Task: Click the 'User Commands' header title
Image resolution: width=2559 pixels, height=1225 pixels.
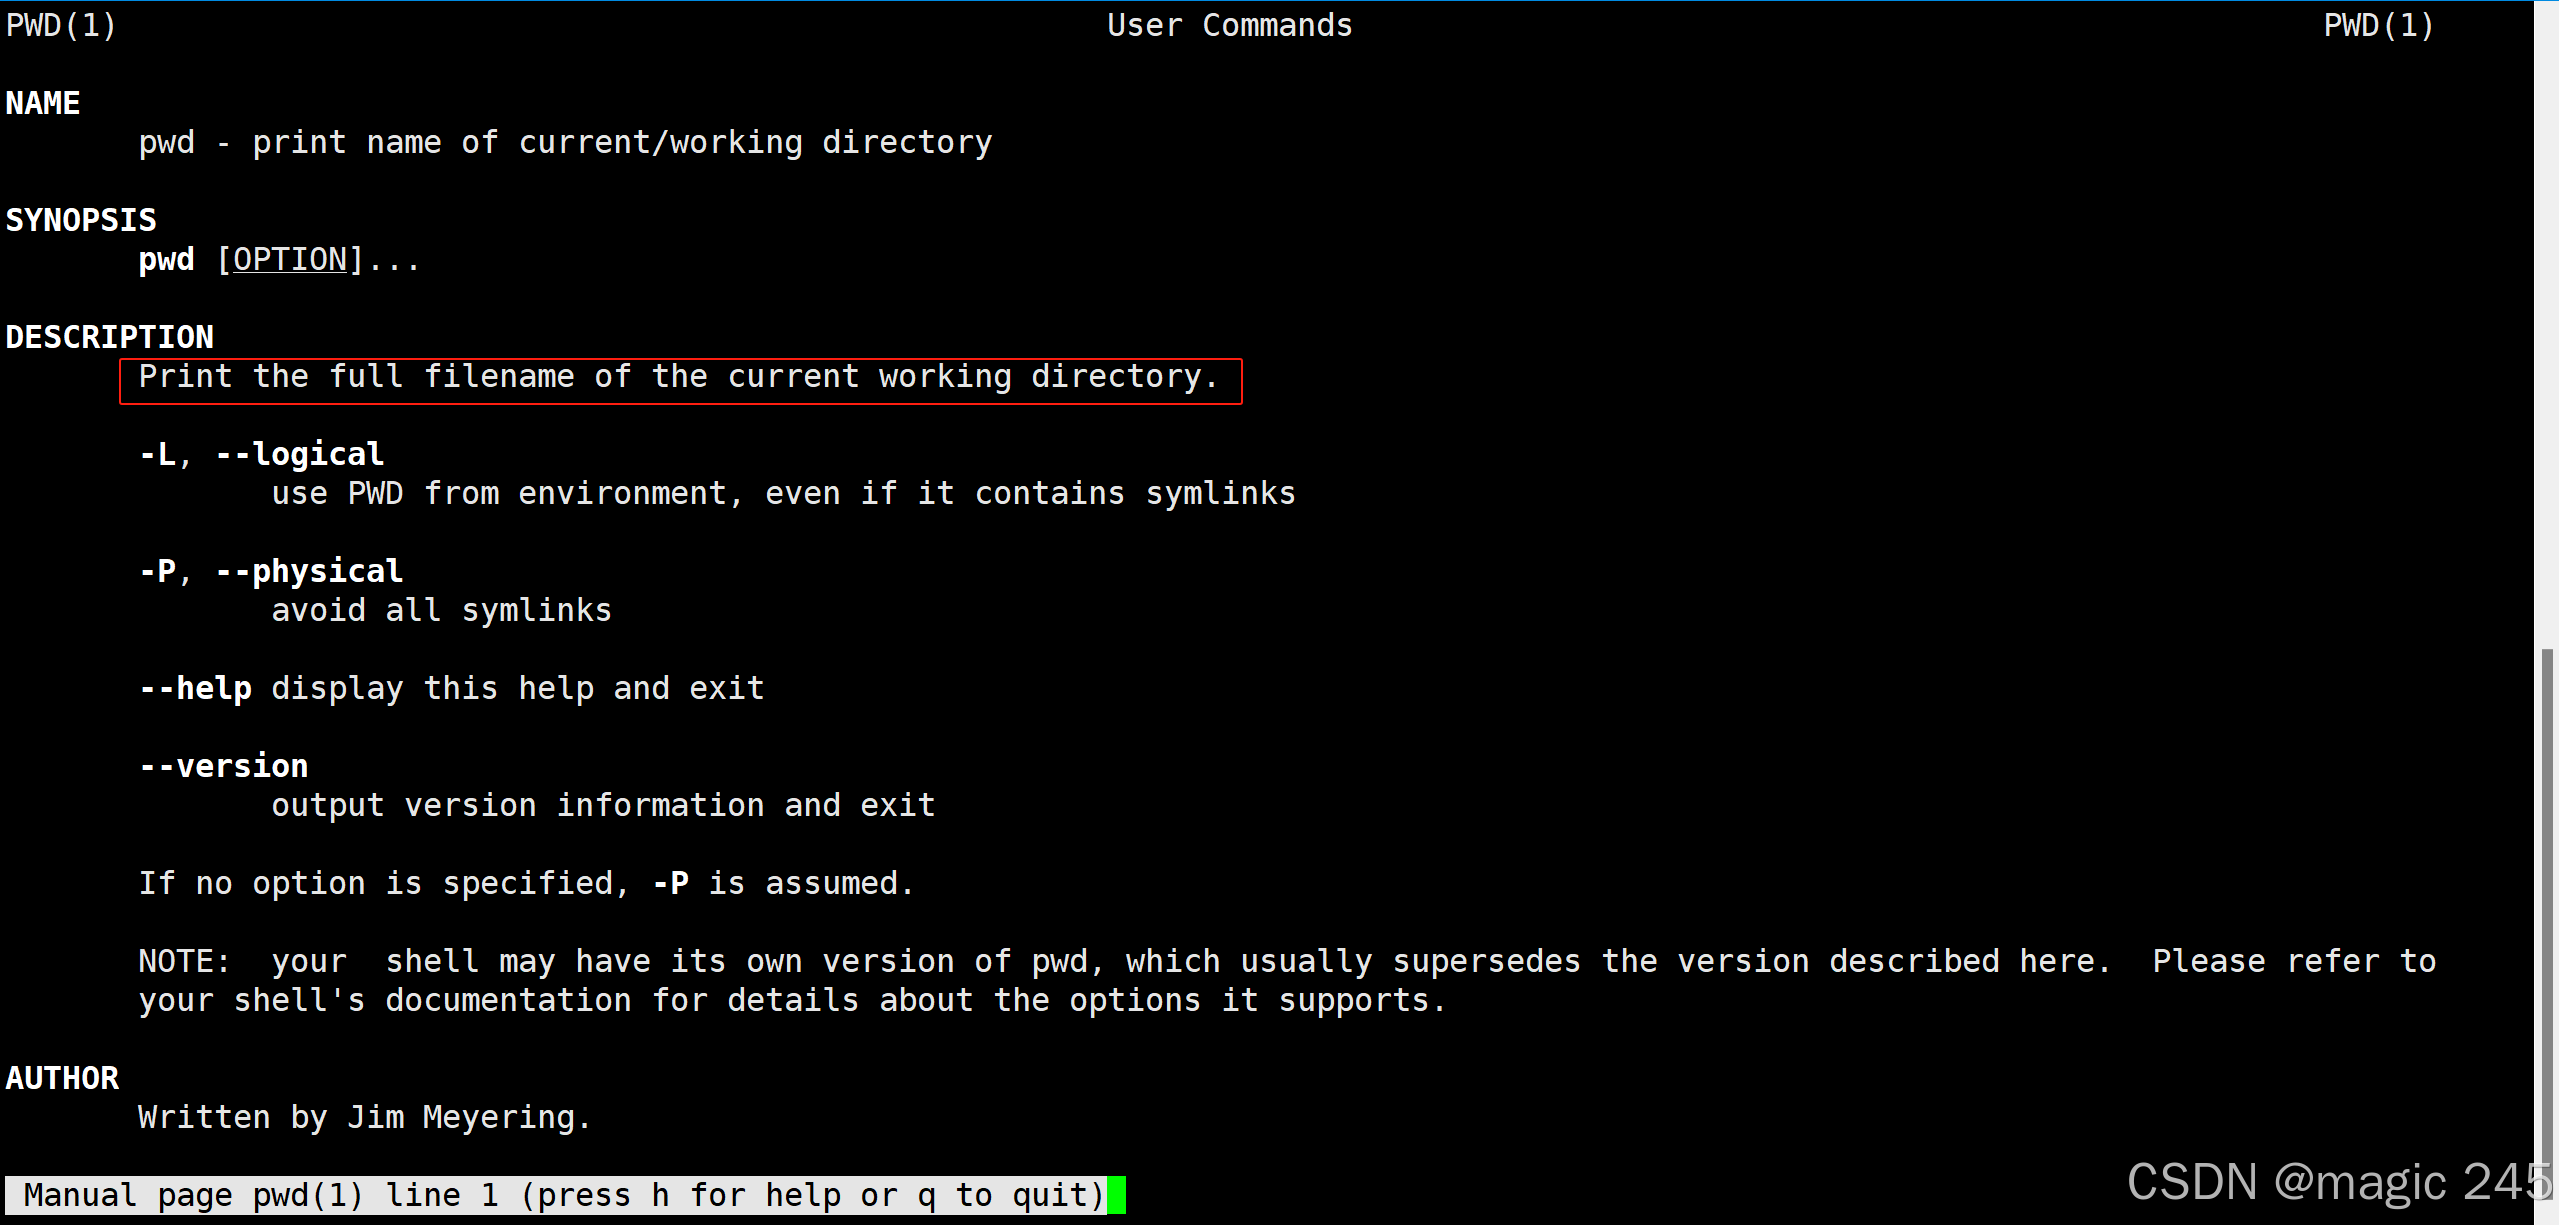Action: (1229, 25)
